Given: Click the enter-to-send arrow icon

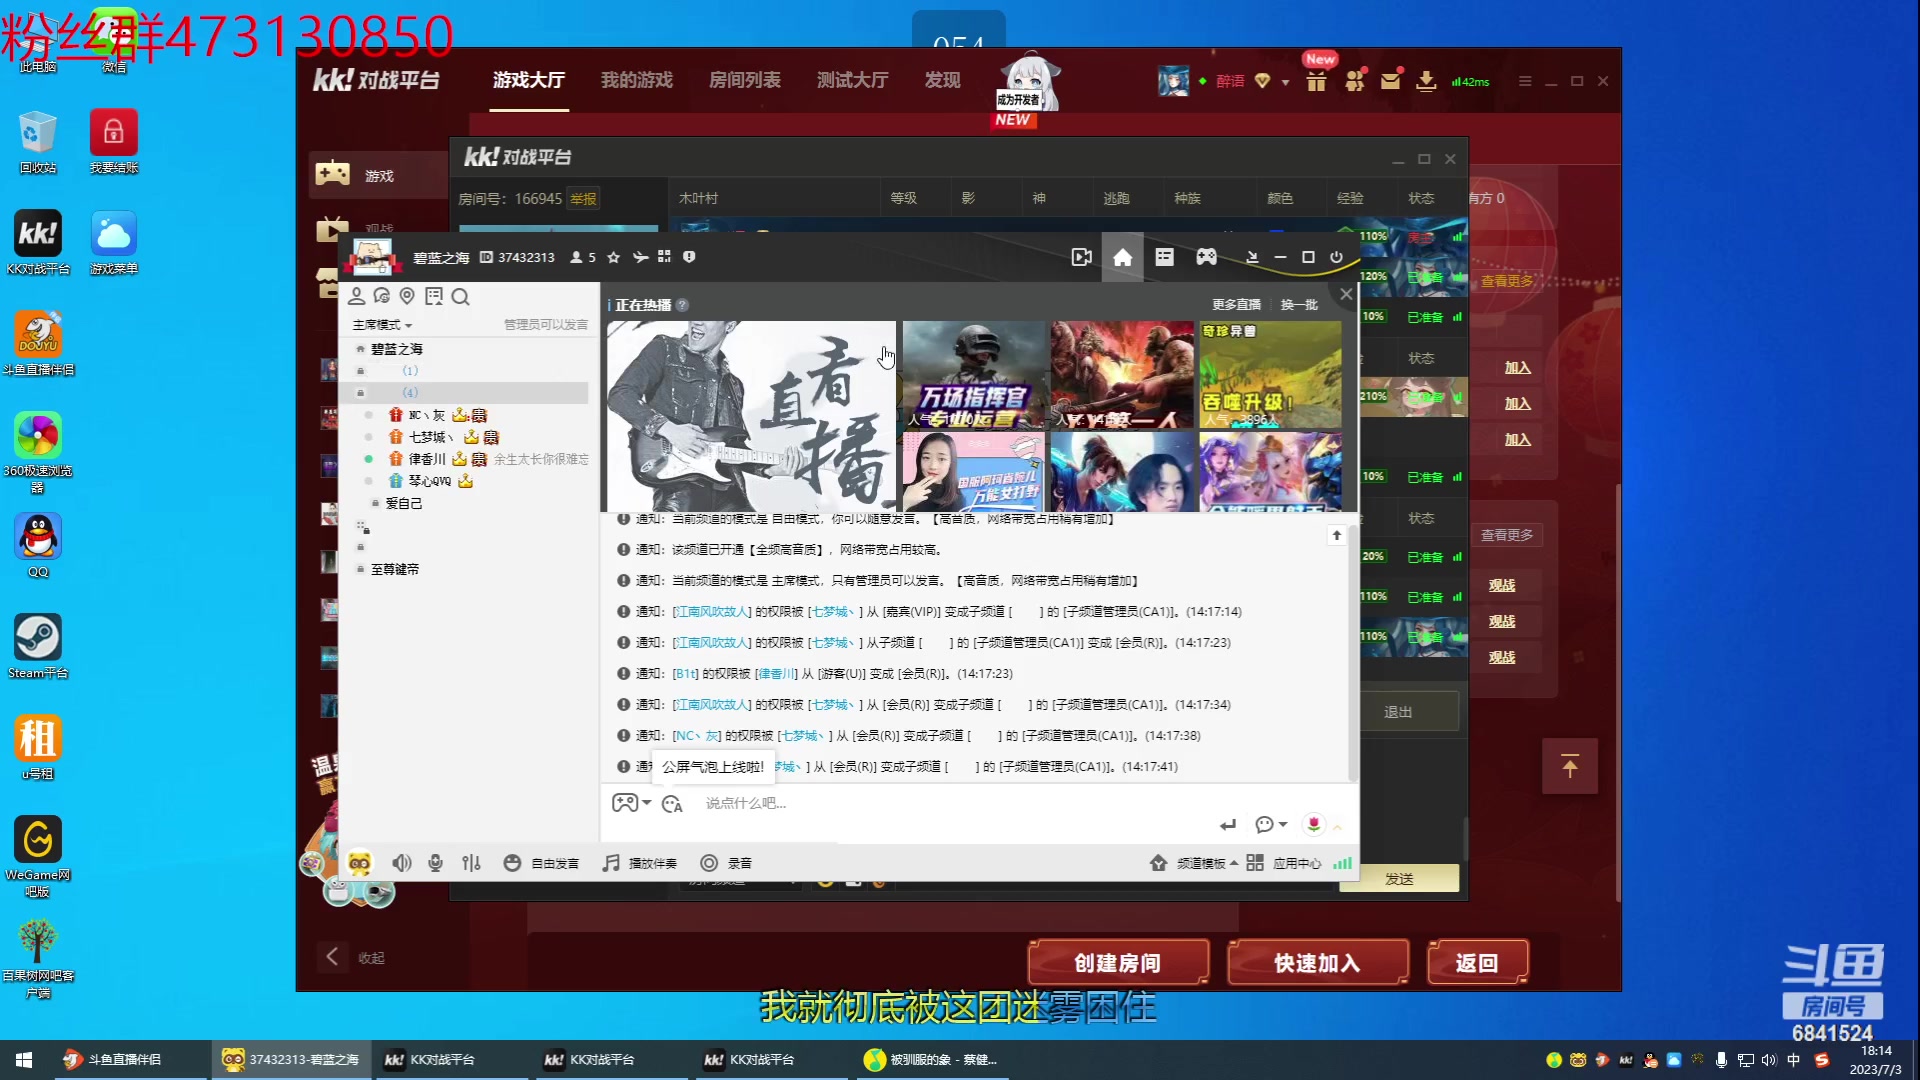Looking at the screenshot, I should coord(1228,825).
